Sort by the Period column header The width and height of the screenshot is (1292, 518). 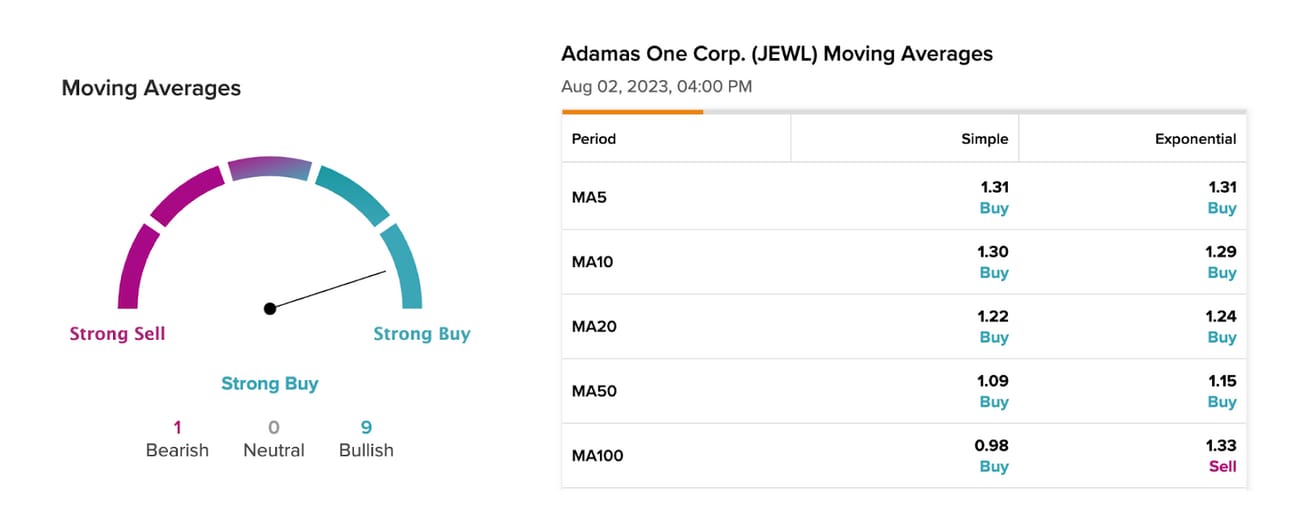coord(593,139)
